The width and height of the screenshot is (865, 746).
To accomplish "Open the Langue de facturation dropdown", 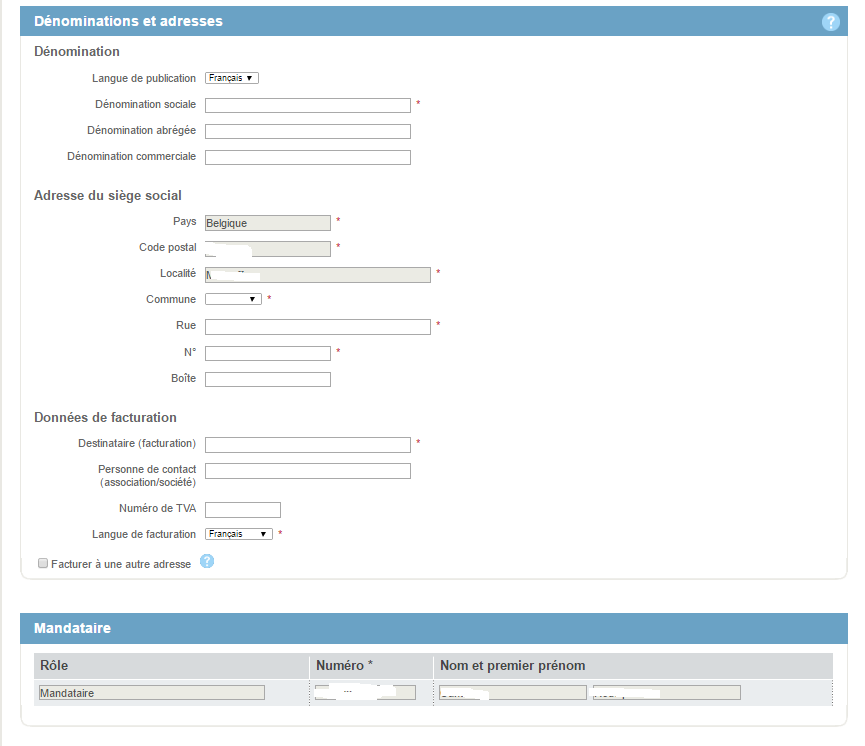I will click(239, 534).
